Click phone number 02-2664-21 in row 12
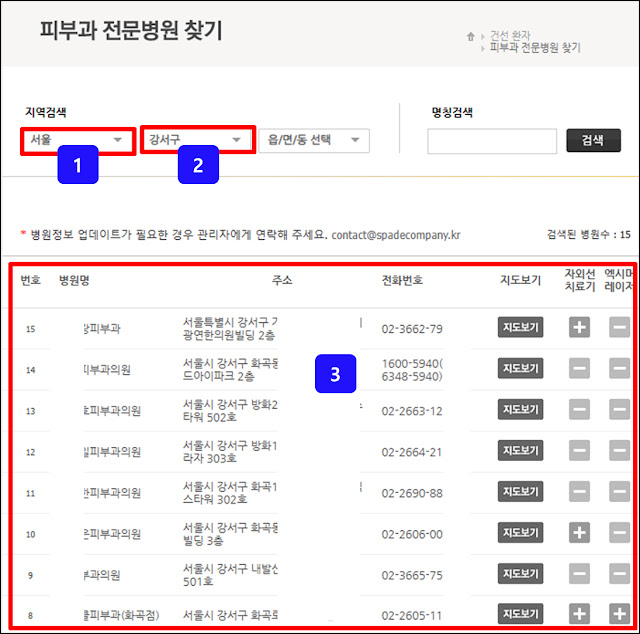The image size is (640, 634). click(x=412, y=452)
